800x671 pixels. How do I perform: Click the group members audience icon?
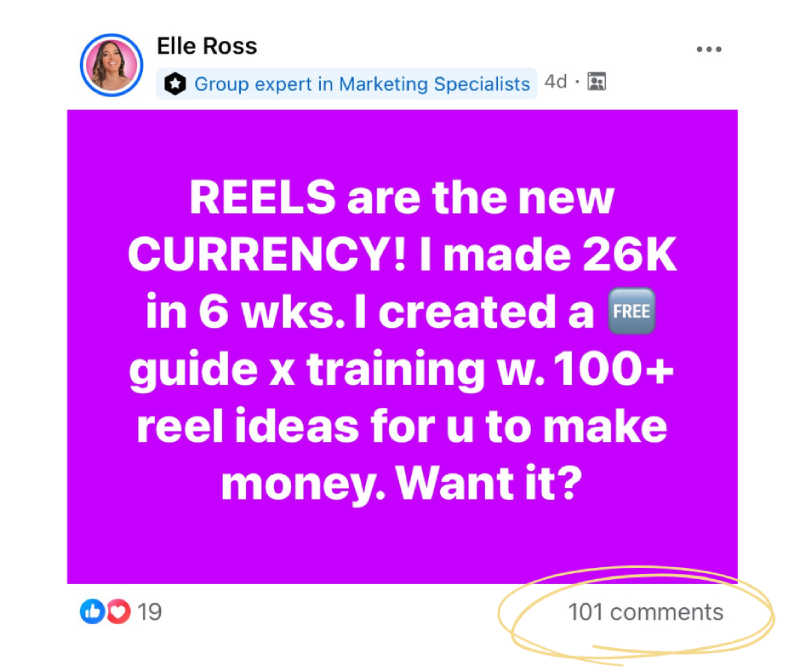596,82
